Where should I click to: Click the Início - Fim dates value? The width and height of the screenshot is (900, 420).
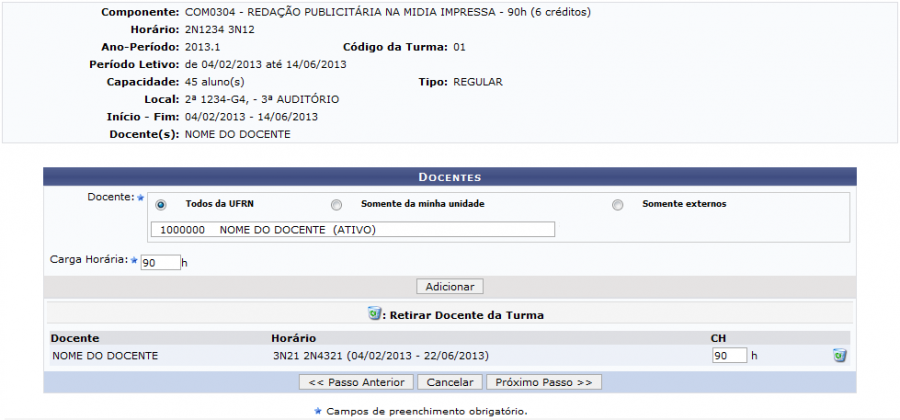[x=251, y=117]
